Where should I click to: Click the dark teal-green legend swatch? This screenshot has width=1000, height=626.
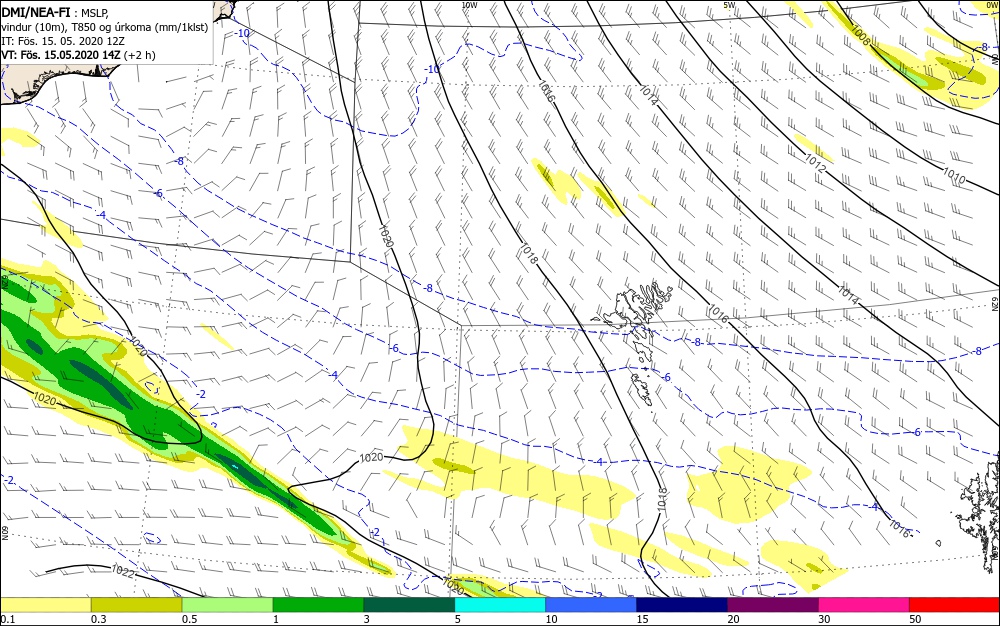click(409, 605)
